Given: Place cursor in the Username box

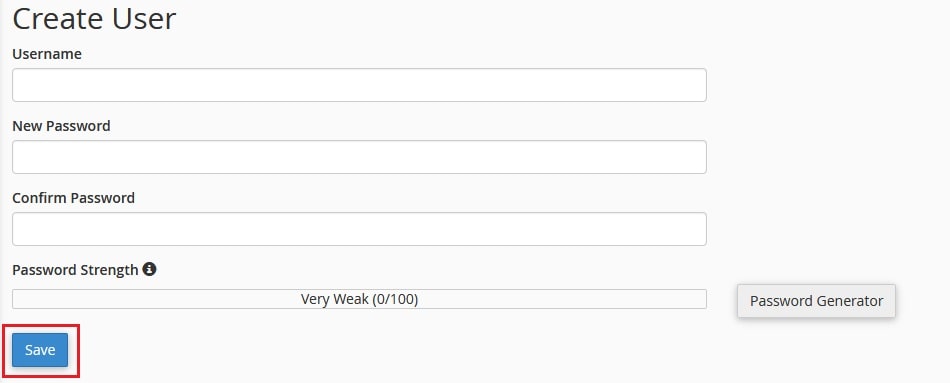Looking at the screenshot, I should click(x=359, y=85).
